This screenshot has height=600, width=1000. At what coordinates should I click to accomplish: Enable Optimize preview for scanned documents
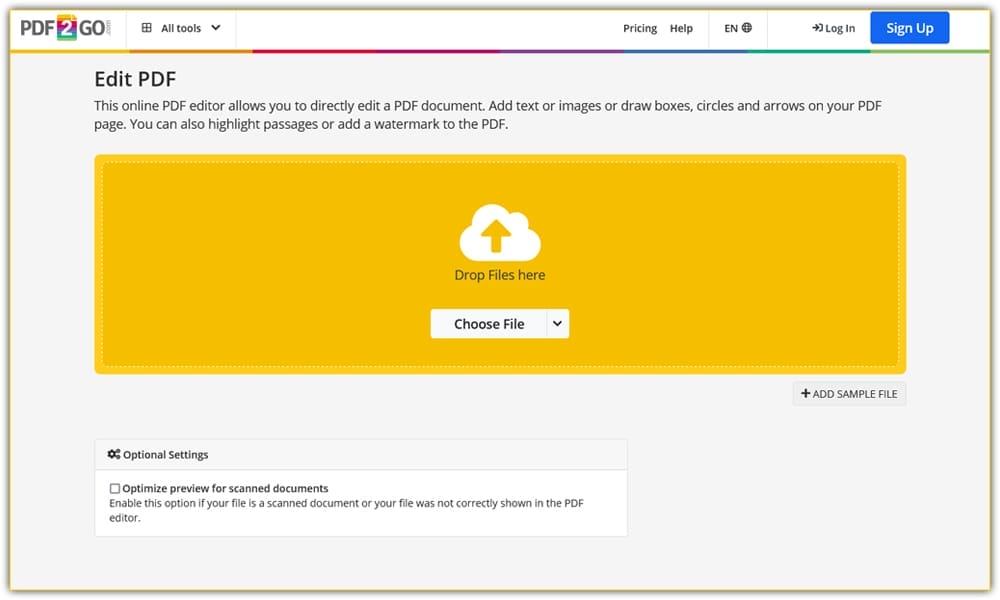pyautogui.click(x=115, y=488)
